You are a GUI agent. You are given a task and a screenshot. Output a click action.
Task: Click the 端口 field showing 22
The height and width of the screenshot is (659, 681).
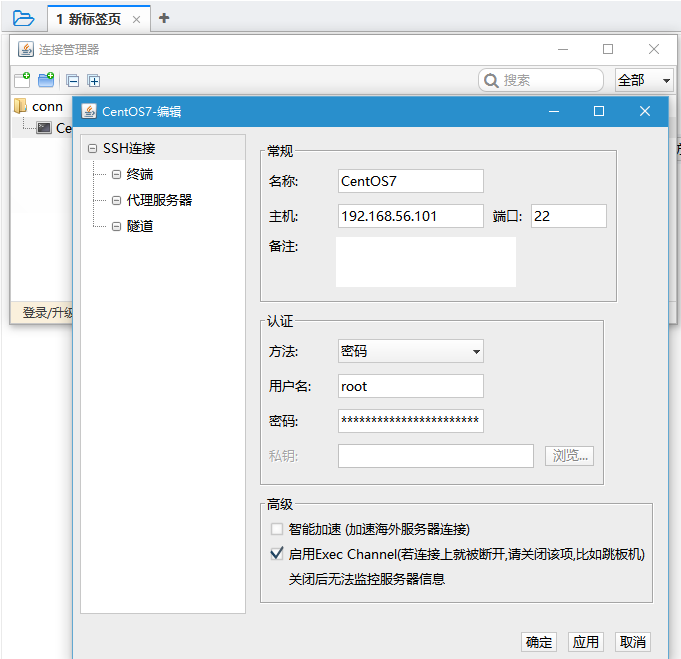pos(569,216)
